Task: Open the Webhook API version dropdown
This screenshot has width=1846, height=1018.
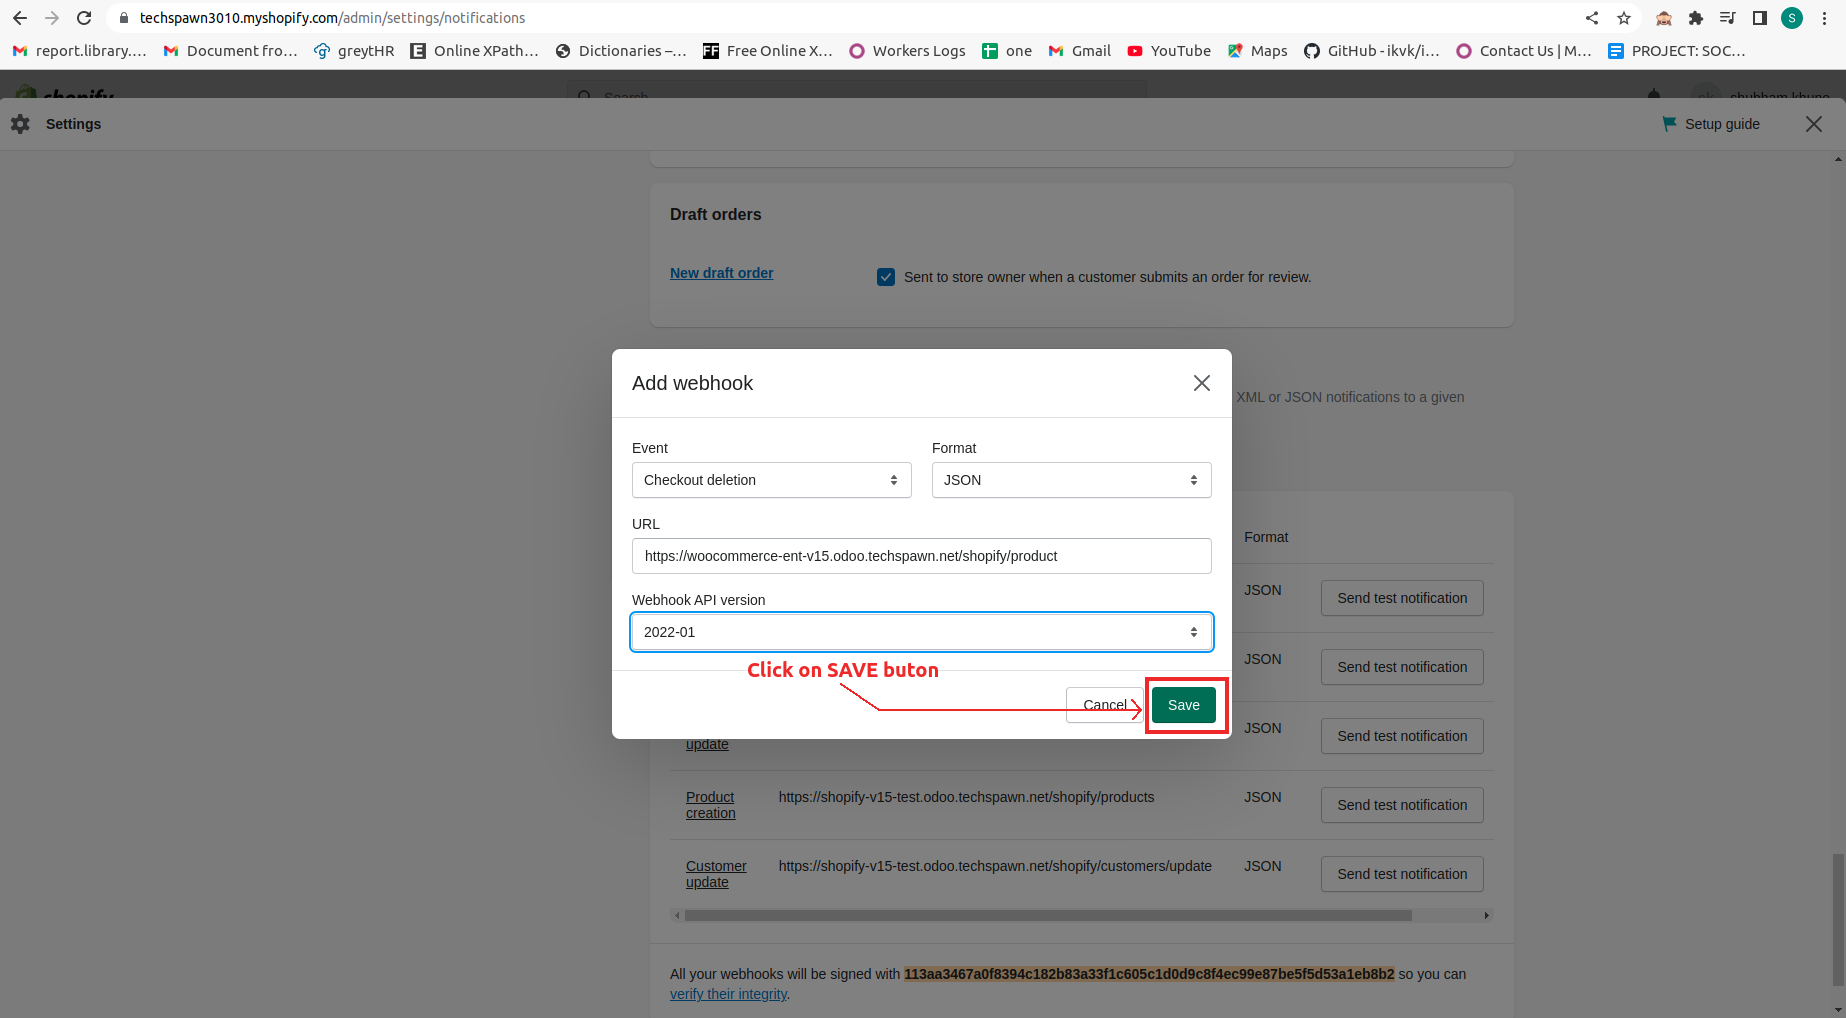Action: [921, 631]
